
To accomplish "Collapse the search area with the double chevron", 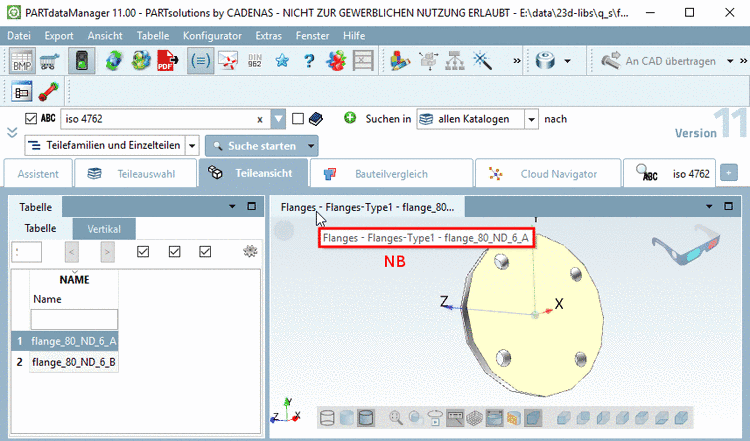I will [12, 132].
